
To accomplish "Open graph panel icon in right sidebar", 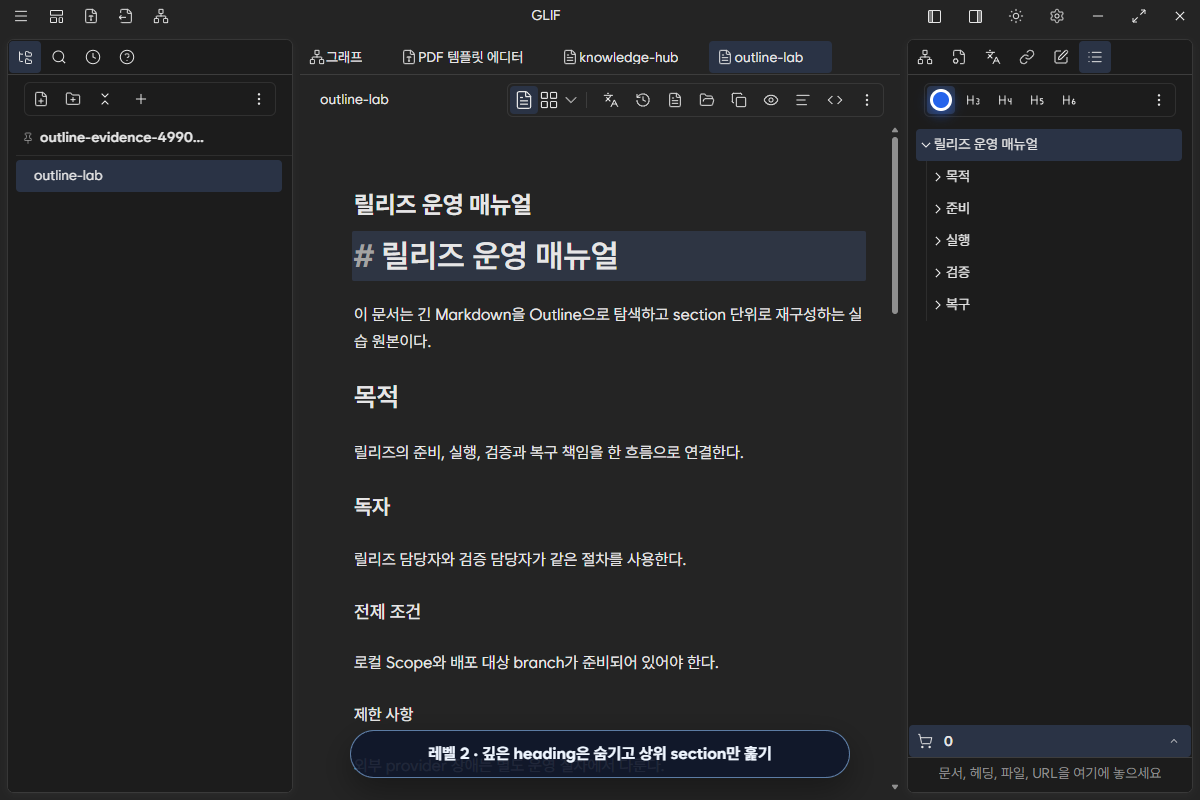I will 925,57.
